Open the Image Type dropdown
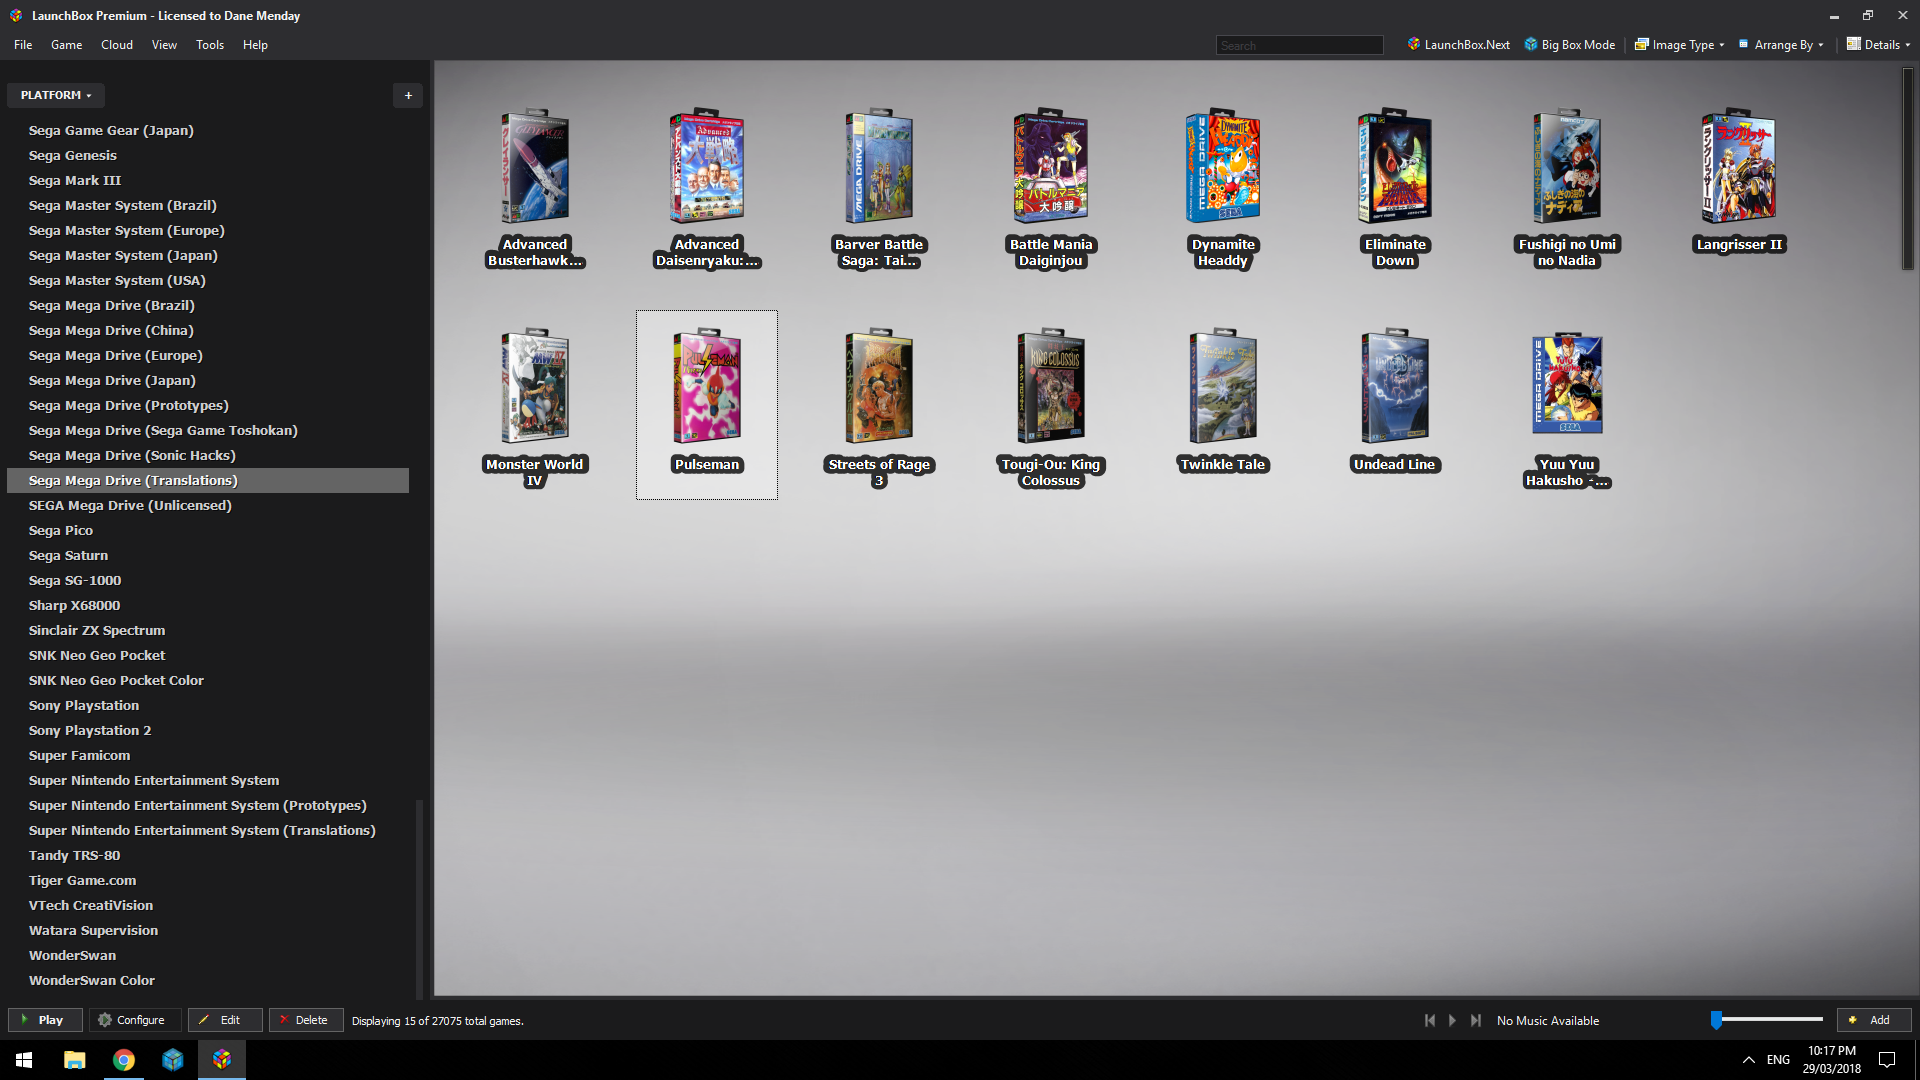The height and width of the screenshot is (1080, 1920). click(1680, 45)
